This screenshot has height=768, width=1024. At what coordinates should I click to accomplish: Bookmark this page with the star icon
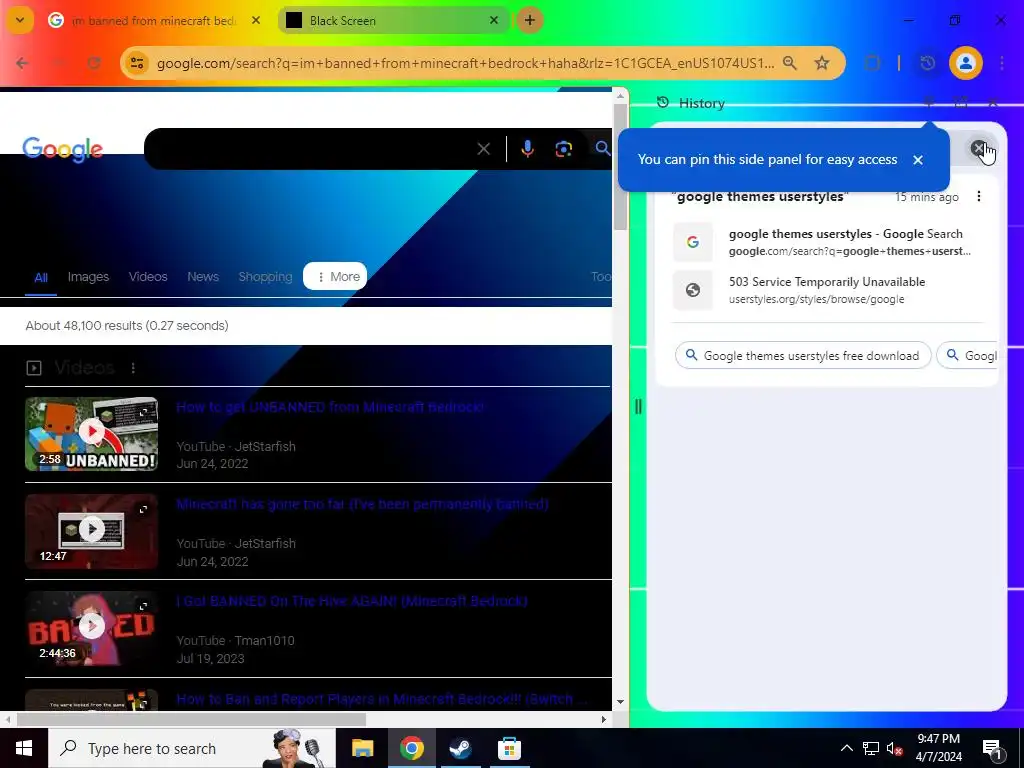(x=822, y=63)
